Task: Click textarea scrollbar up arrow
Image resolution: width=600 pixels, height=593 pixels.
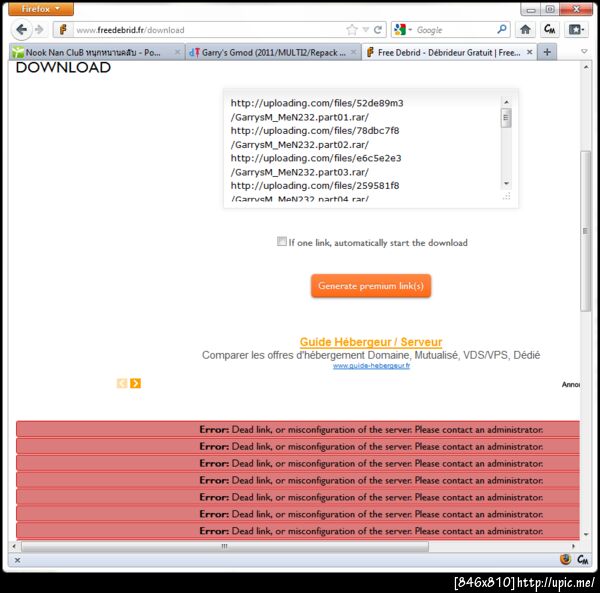Action: point(506,102)
